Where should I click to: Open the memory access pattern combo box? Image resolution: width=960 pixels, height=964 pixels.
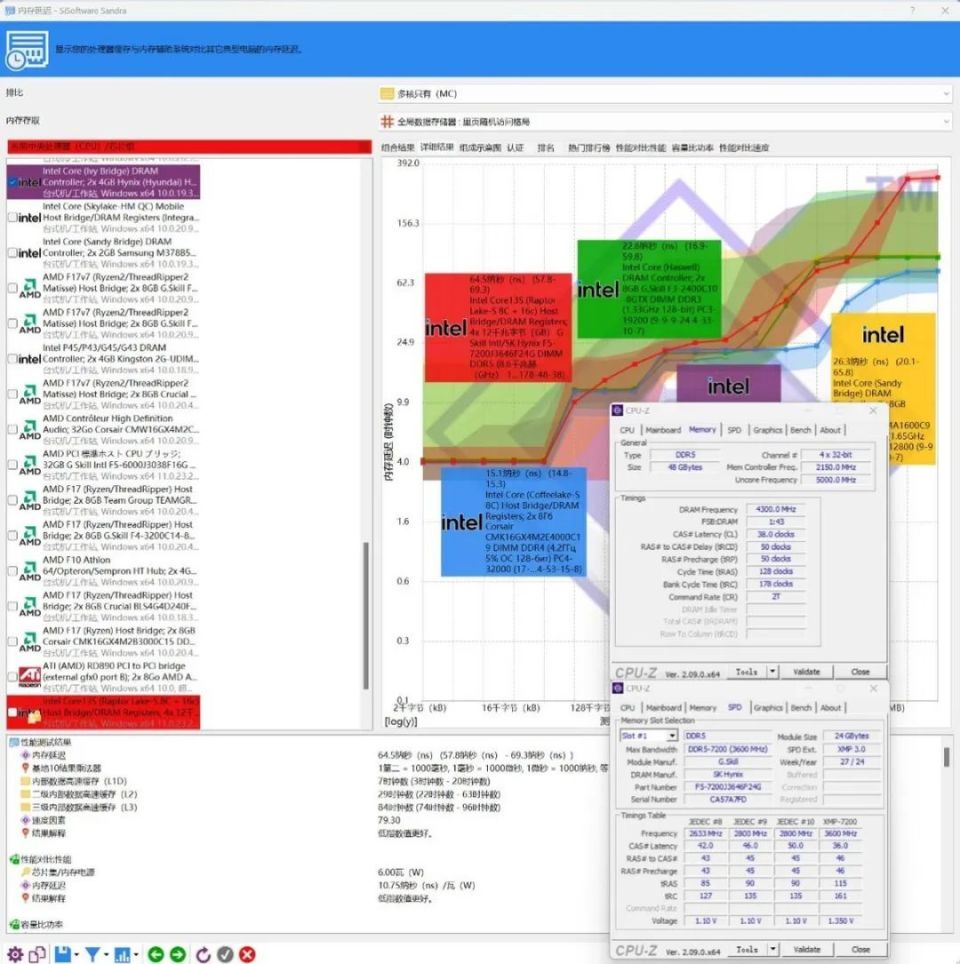tap(665, 122)
